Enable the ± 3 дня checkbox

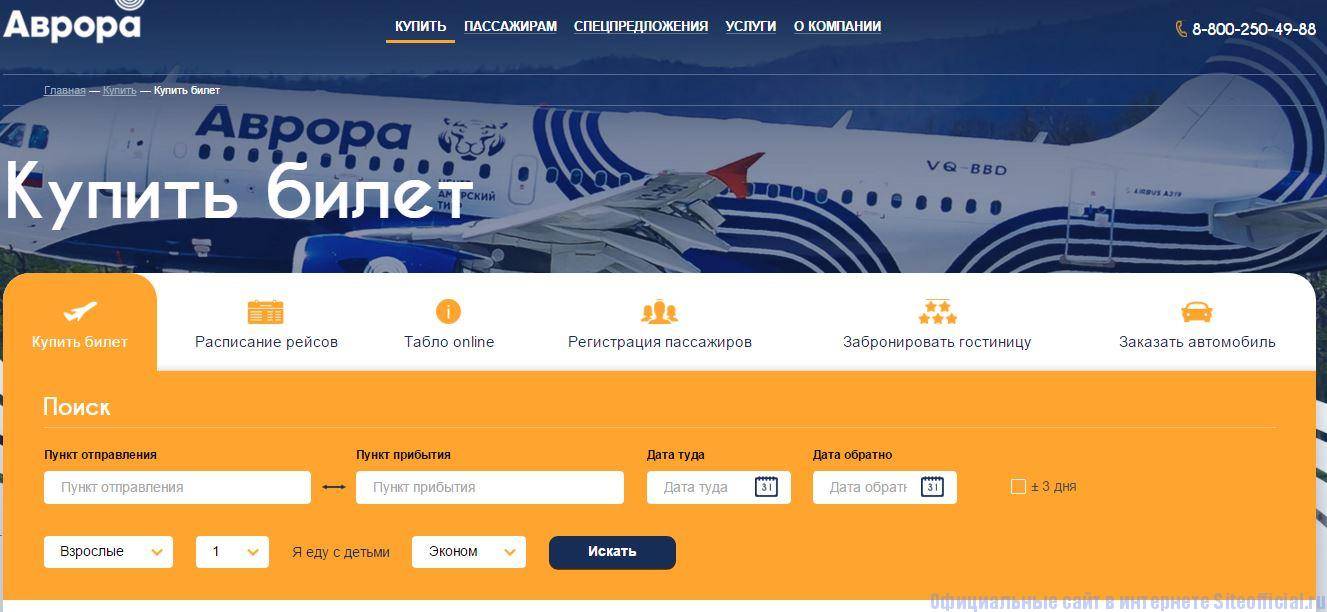pos(1018,487)
